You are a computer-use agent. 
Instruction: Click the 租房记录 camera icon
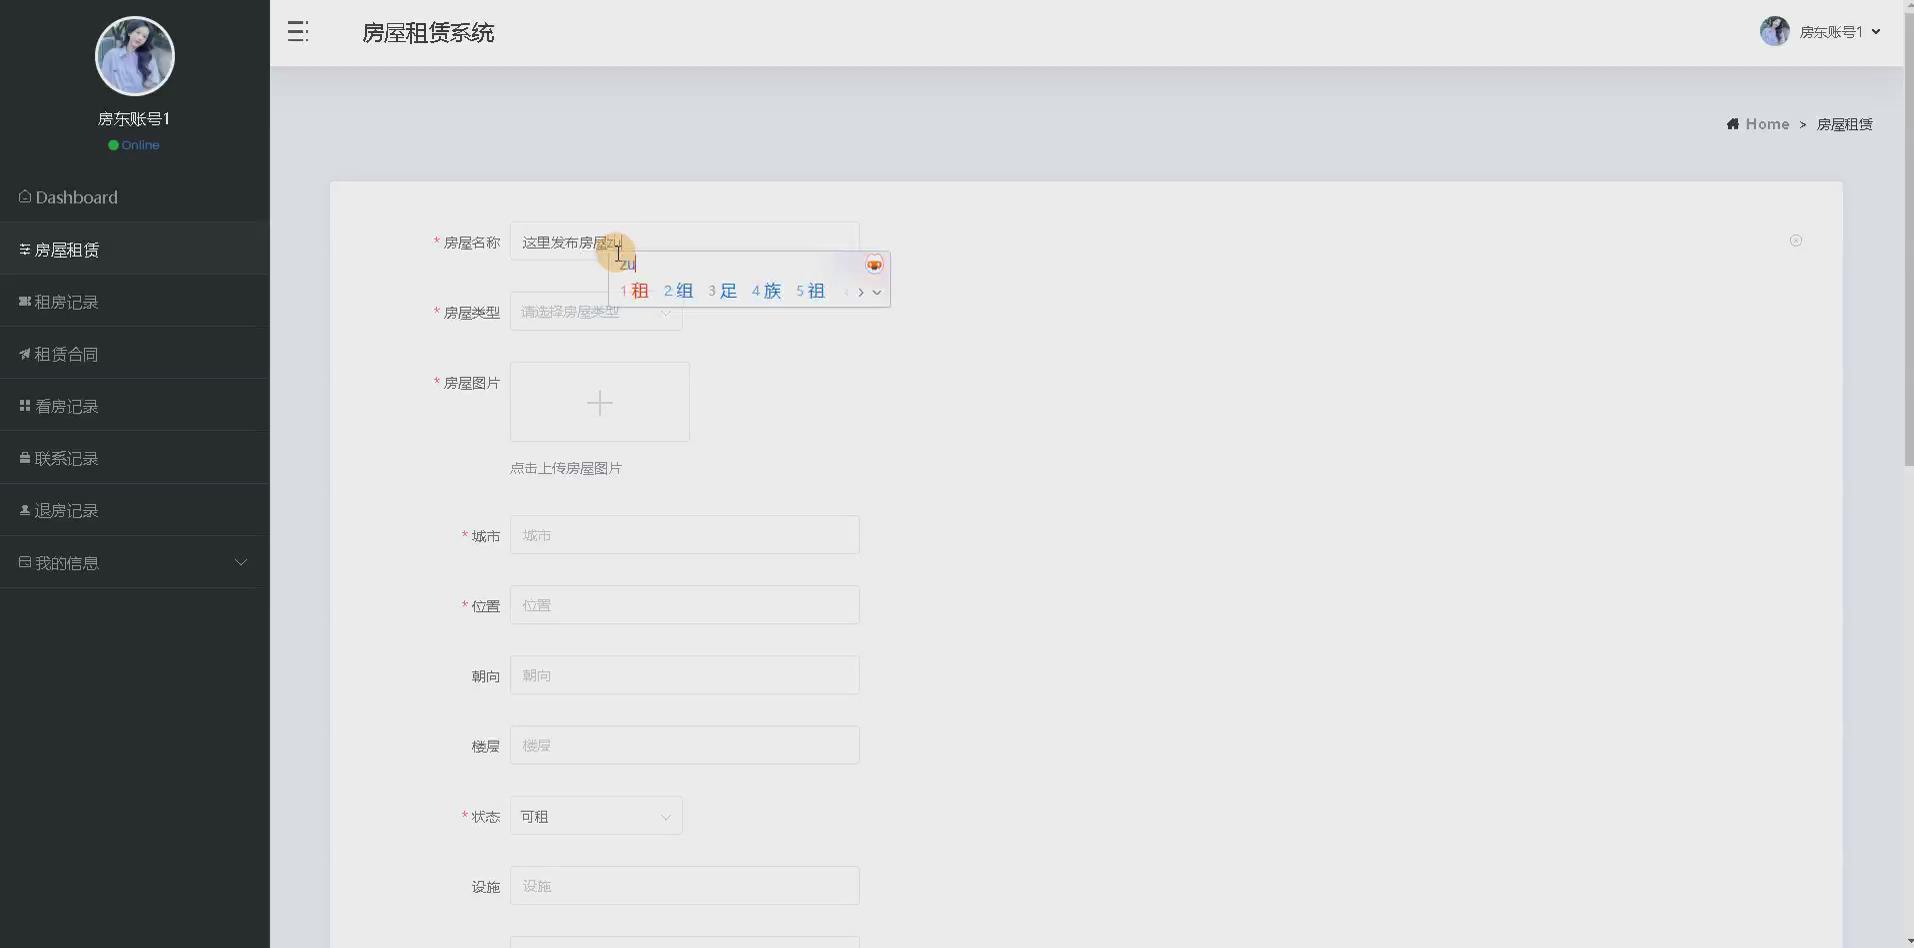coord(25,301)
